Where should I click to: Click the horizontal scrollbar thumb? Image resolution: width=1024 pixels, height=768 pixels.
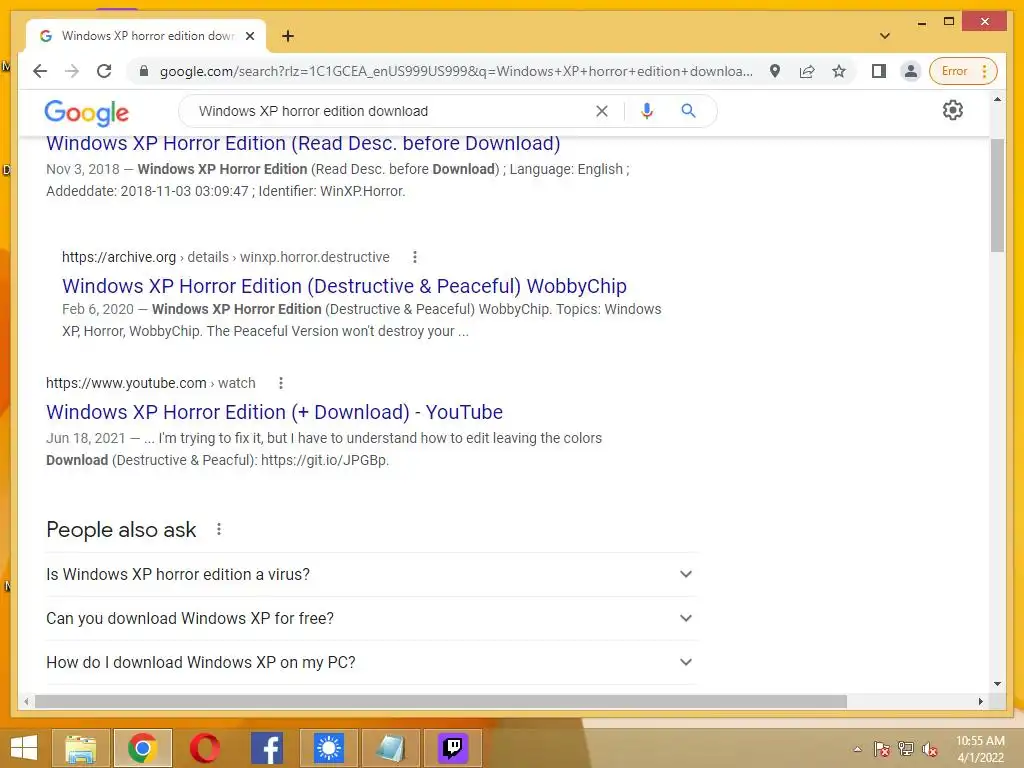pos(441,701)
